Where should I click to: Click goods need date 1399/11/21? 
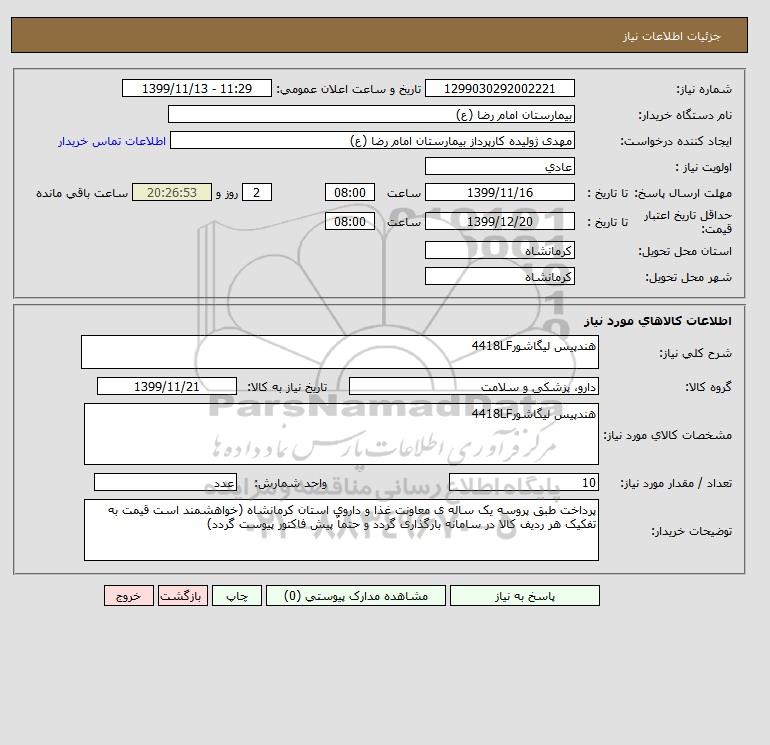[167, 386]
